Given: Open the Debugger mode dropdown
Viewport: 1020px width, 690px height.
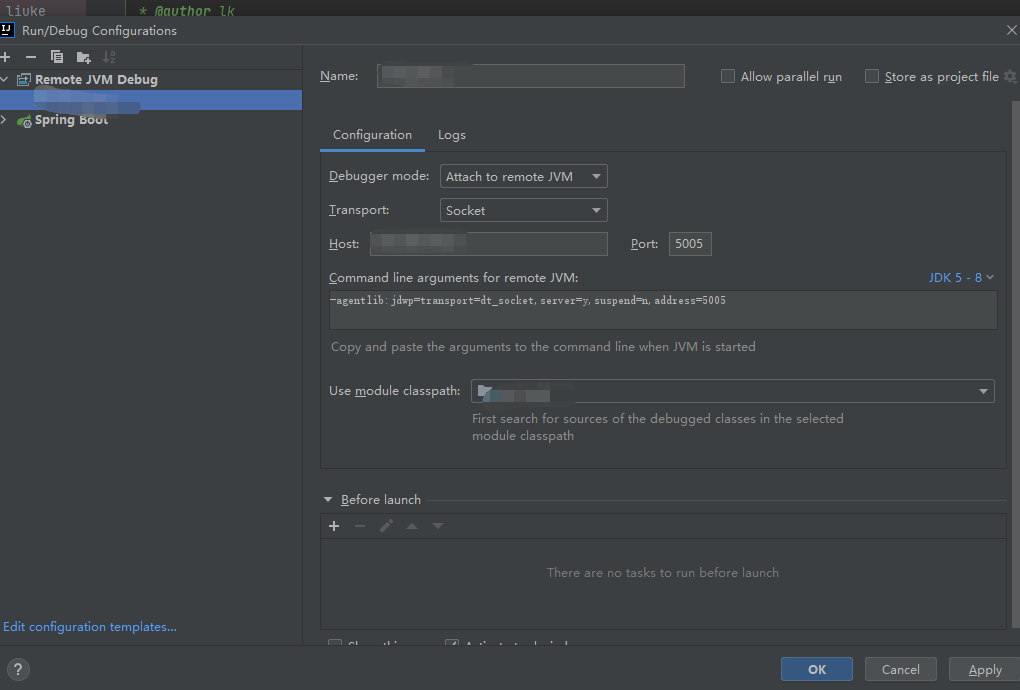Looking at the screenshot, I should point(524,176).
